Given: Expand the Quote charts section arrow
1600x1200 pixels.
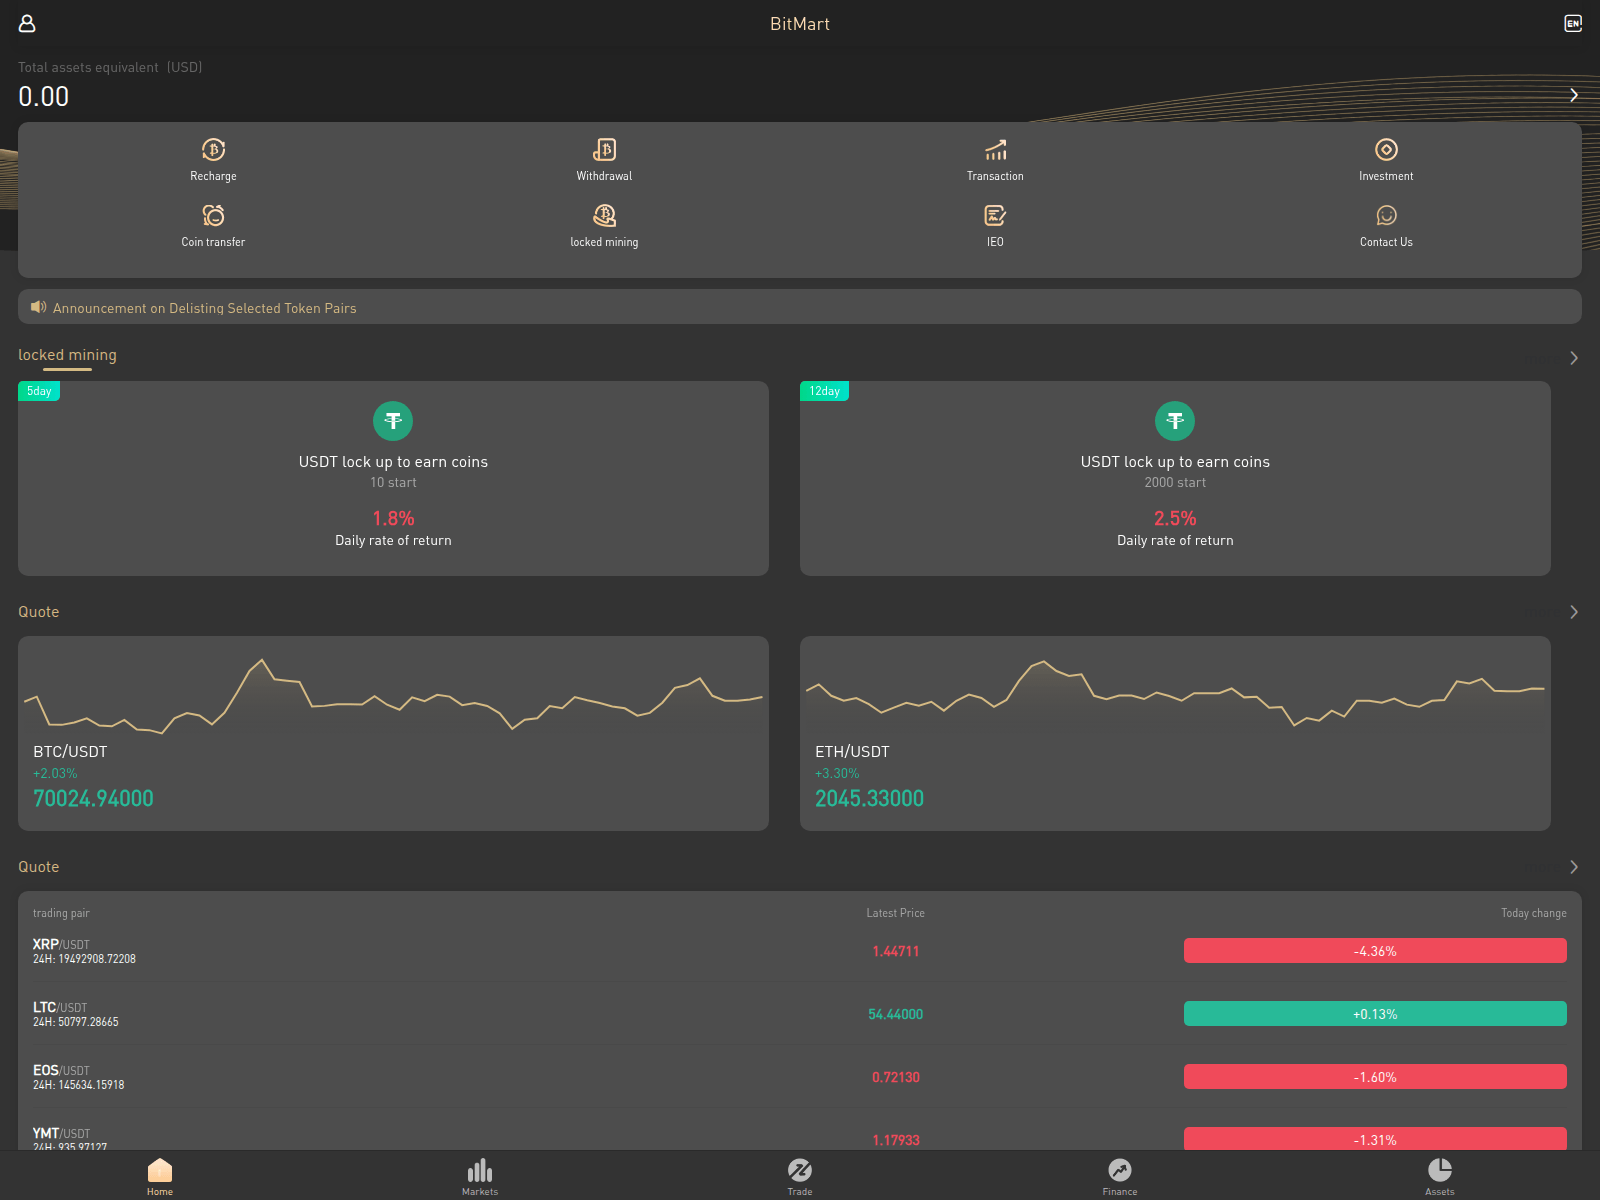Looking at the screenshot, I should 1574,612.
